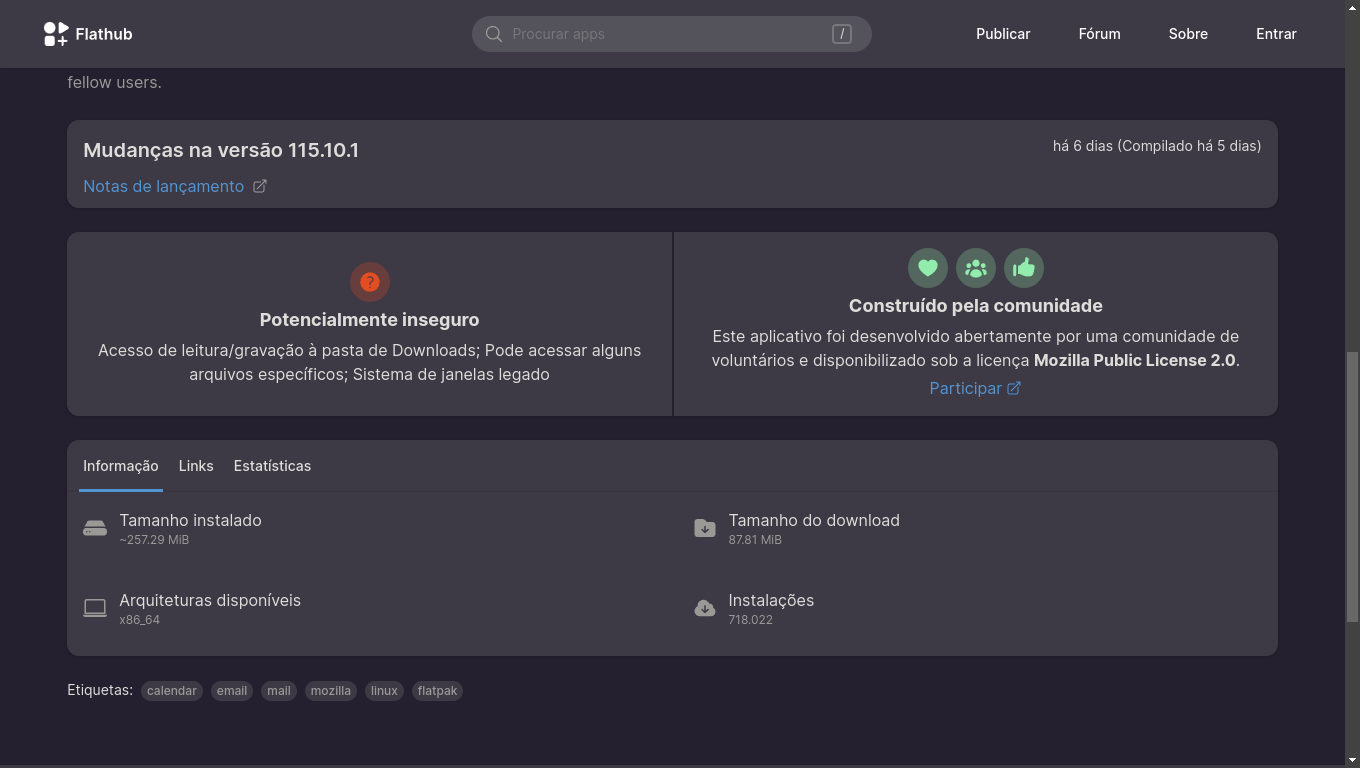Screen dimensions: 1360x768
Task: Click the green thumbs up icon
Action: tap(1023, 267)
